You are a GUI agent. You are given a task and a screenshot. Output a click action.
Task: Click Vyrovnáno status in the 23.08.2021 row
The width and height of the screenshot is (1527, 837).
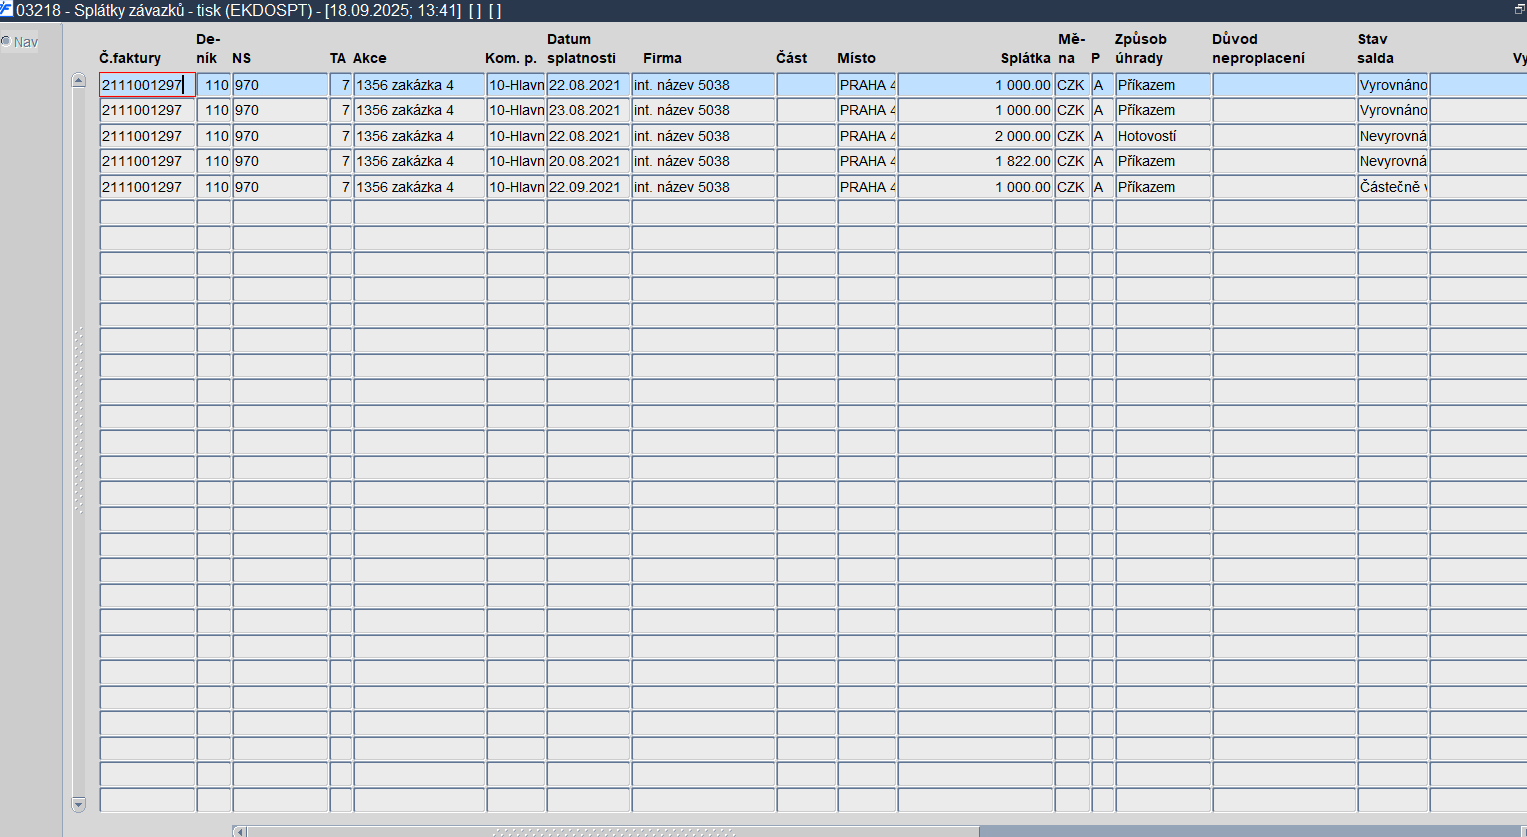coord(1393,110)
